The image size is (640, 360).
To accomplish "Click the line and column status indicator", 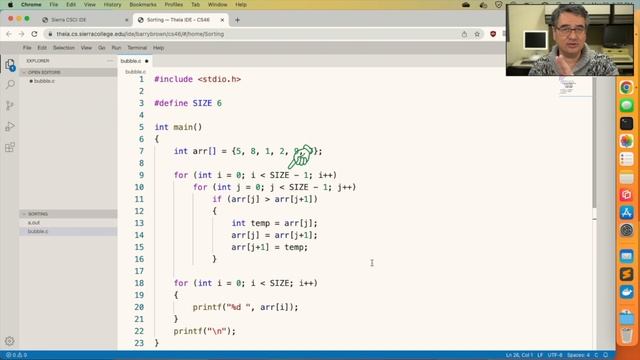I will (519, 355).
